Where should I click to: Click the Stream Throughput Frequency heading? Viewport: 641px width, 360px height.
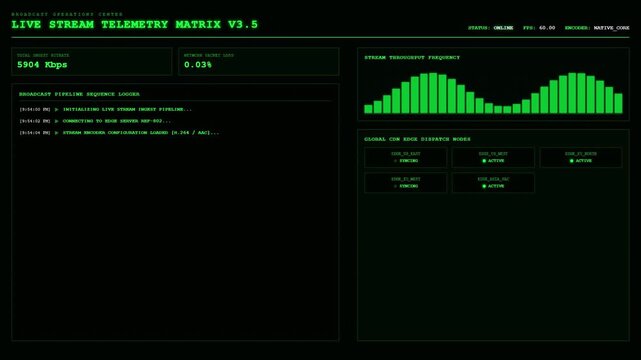tap(412, 58)
